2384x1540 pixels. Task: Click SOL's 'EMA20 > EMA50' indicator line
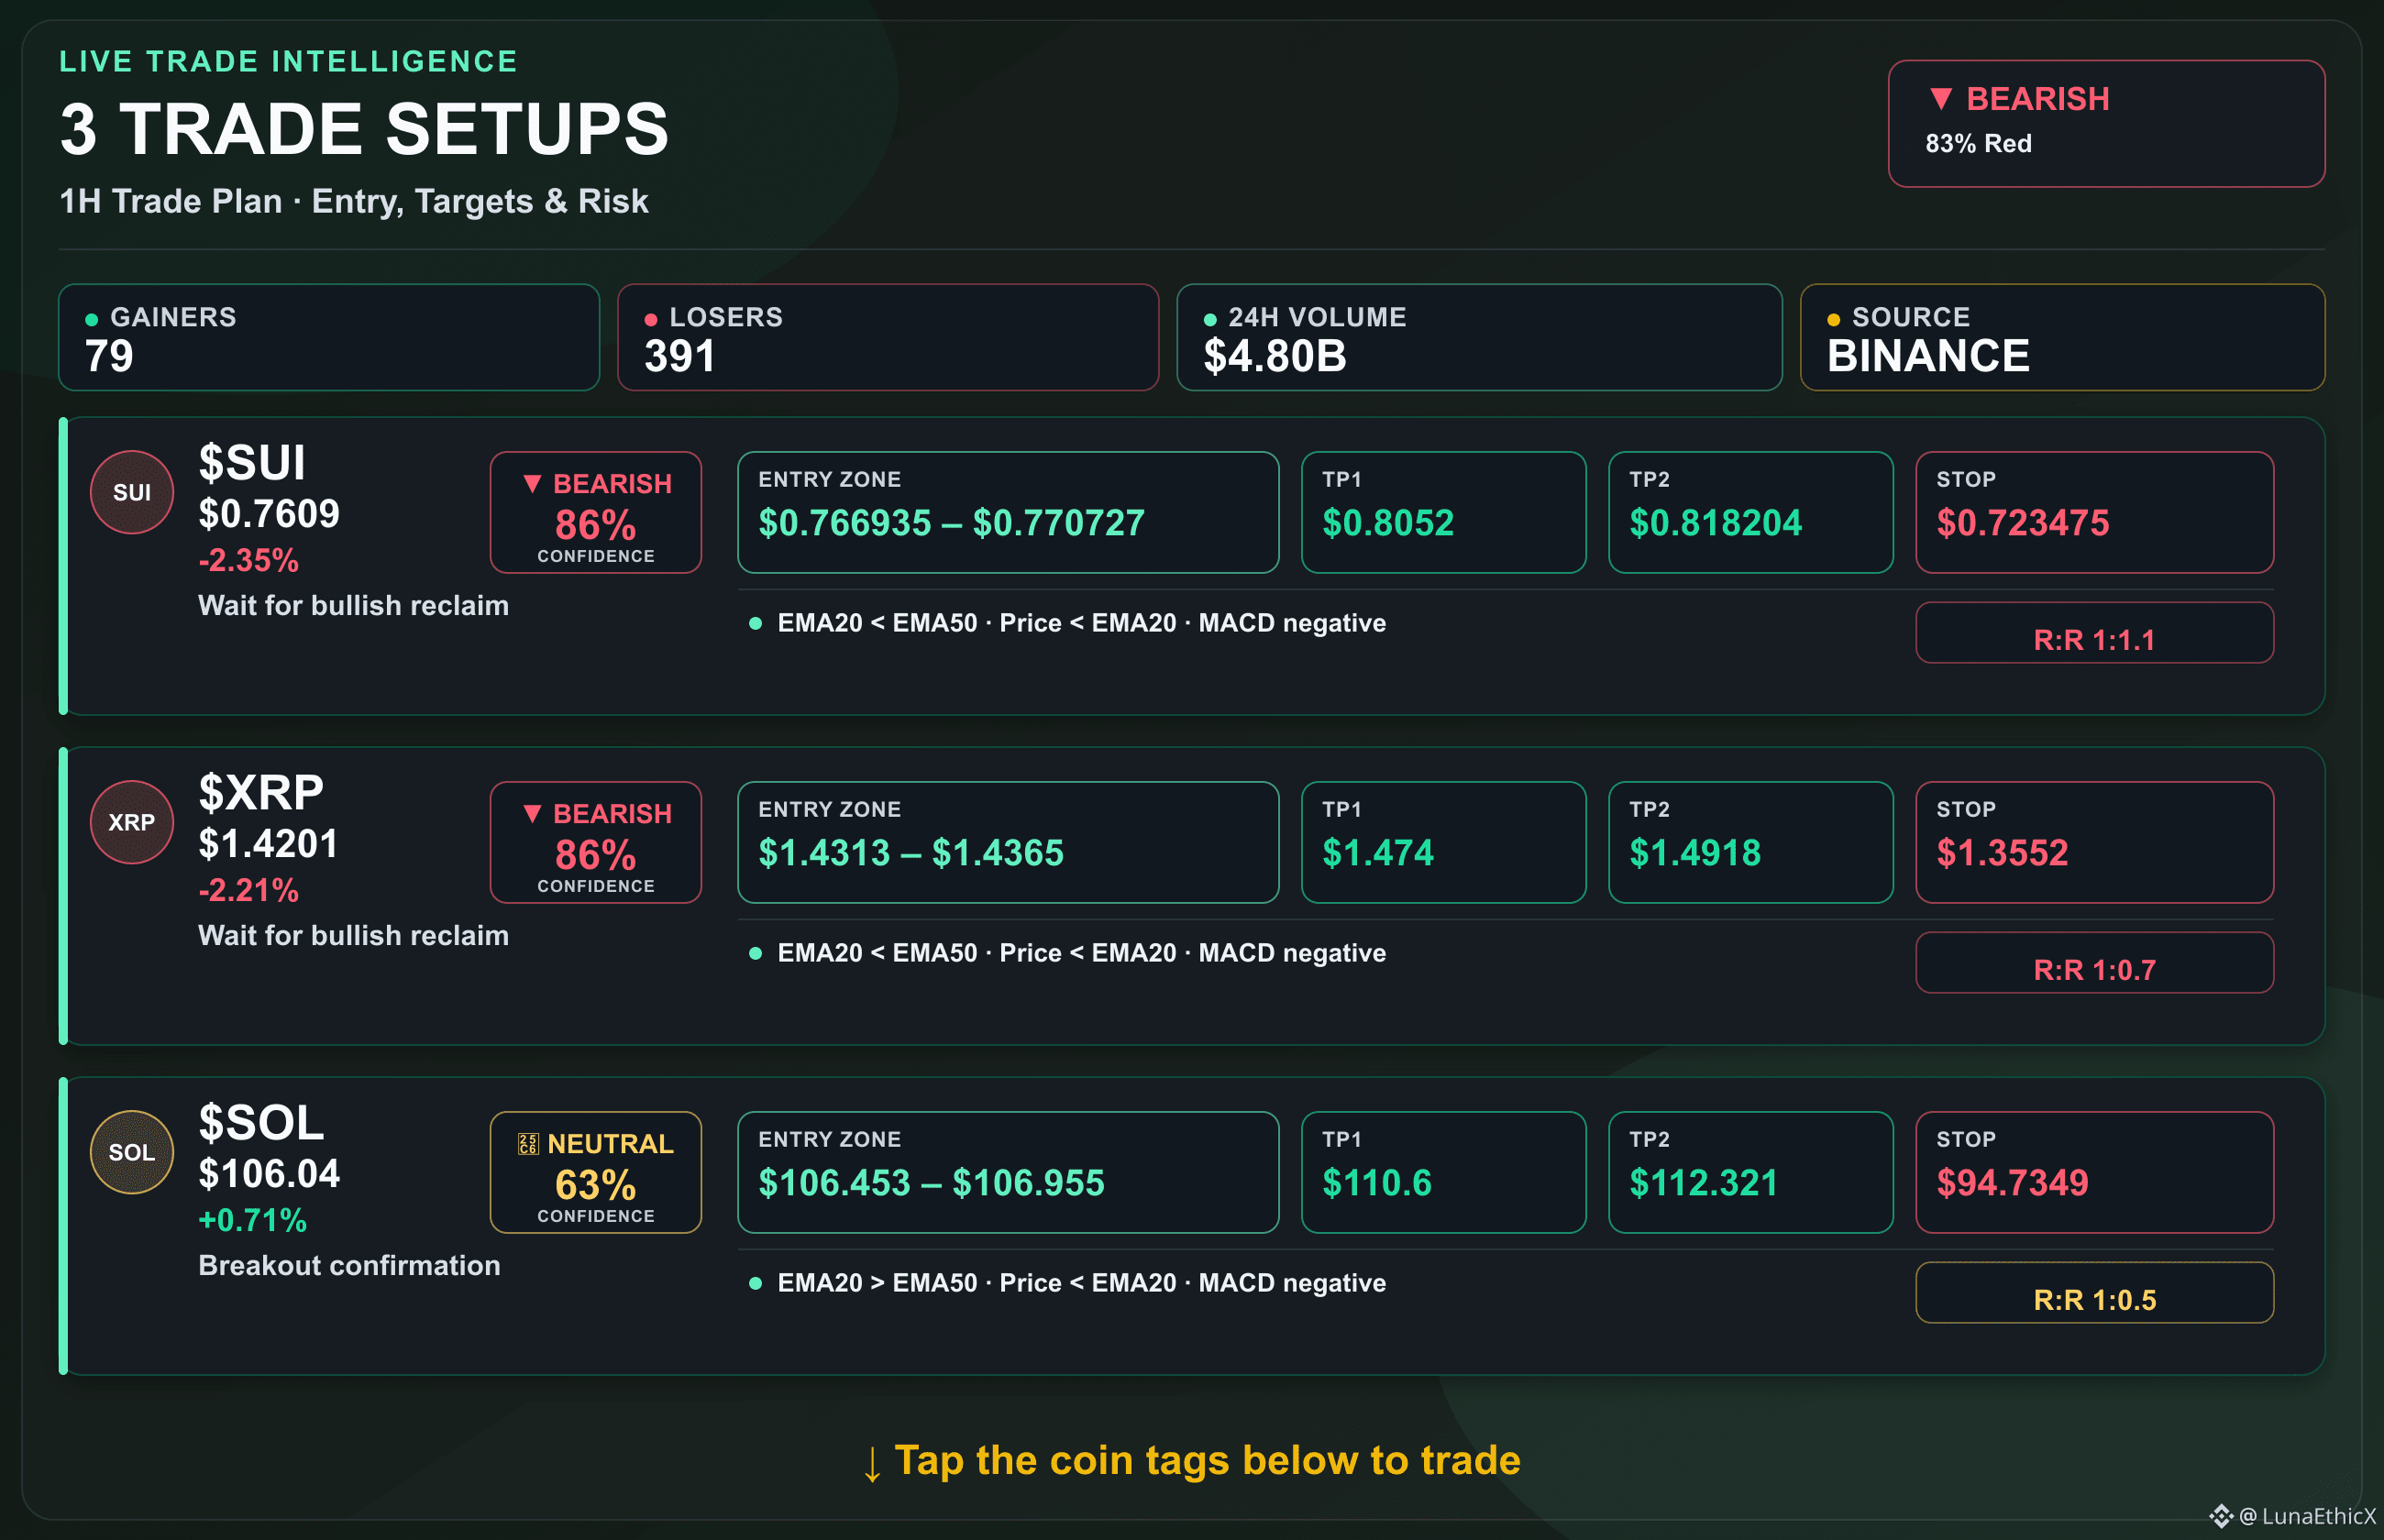pos(1081,1283)
